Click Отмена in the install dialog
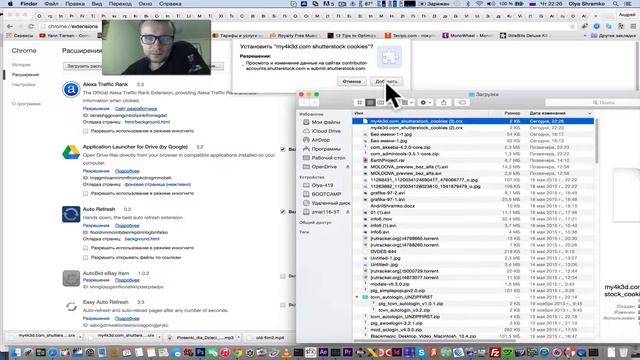Image resolution: width=640 pixels, height=360 pixels. tap(352, 82)
